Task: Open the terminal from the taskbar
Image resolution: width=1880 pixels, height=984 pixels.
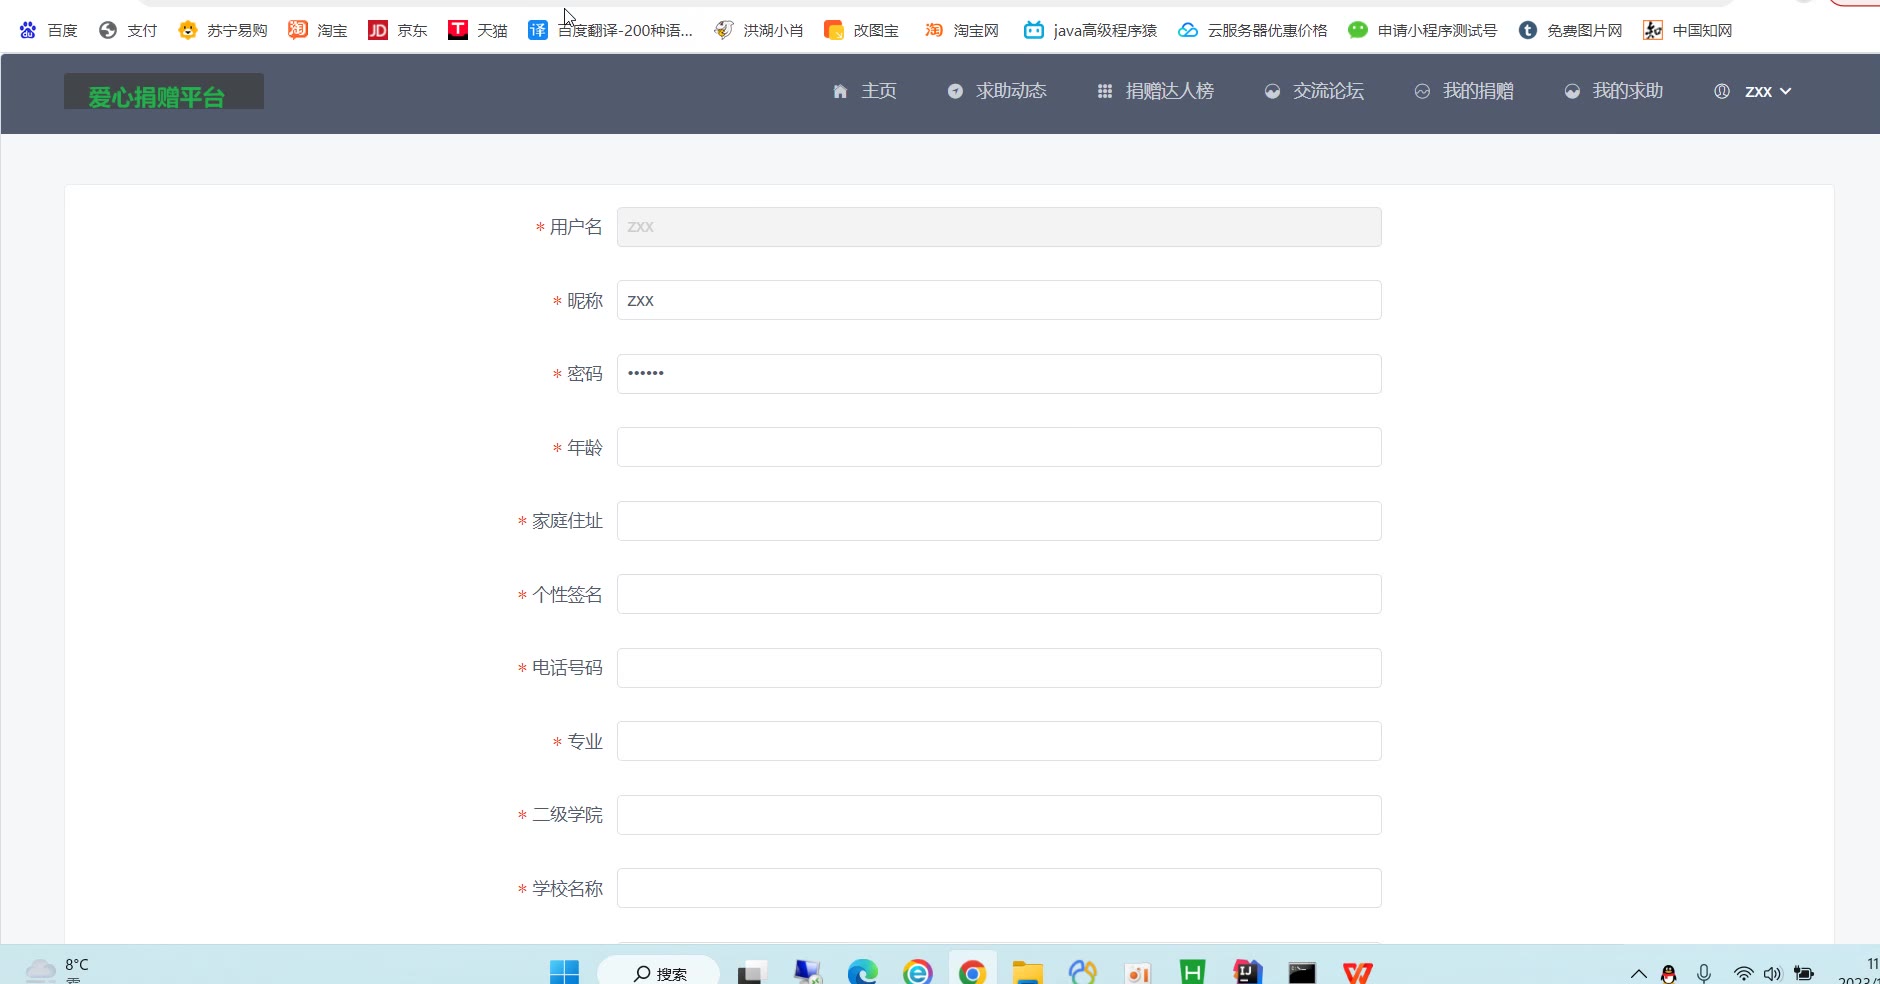Action: (1302, 972)
